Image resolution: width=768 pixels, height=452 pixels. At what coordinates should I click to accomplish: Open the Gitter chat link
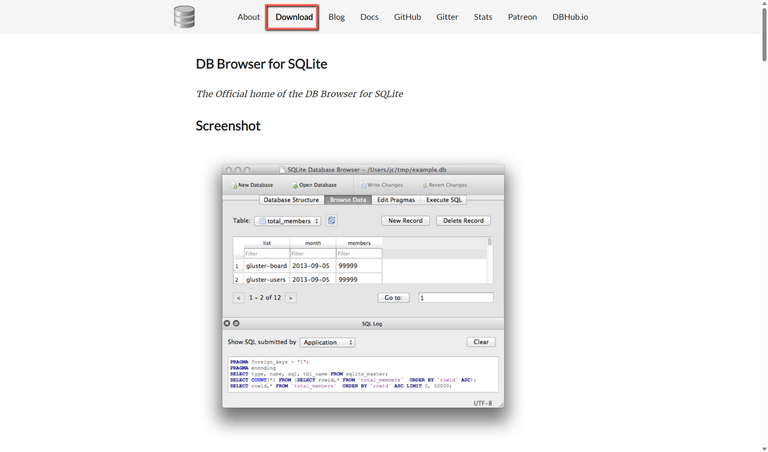[447, 17]
